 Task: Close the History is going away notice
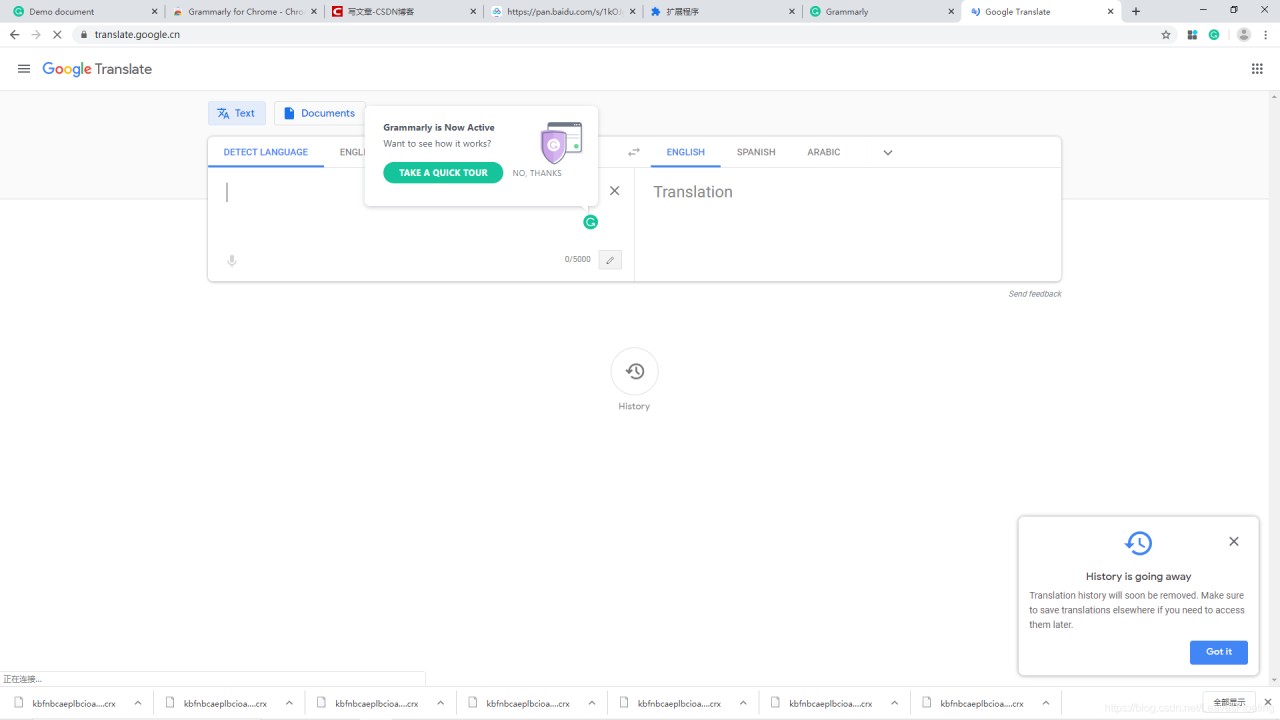(x=1234, y=541)
